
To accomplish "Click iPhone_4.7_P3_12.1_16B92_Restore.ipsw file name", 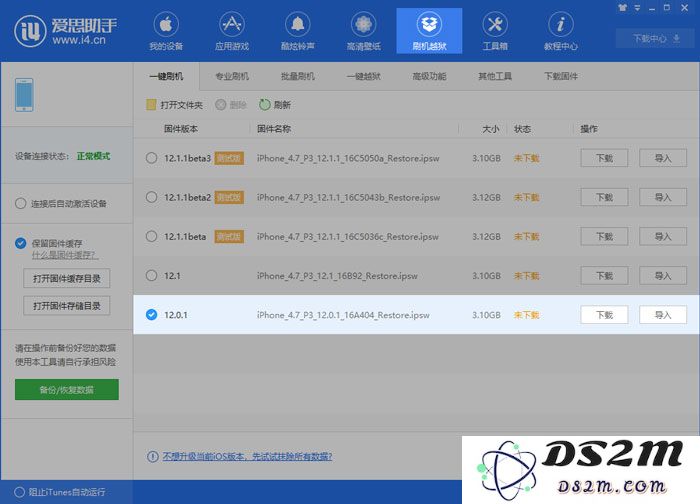I will pyautogui.click(x=337, y=276).
